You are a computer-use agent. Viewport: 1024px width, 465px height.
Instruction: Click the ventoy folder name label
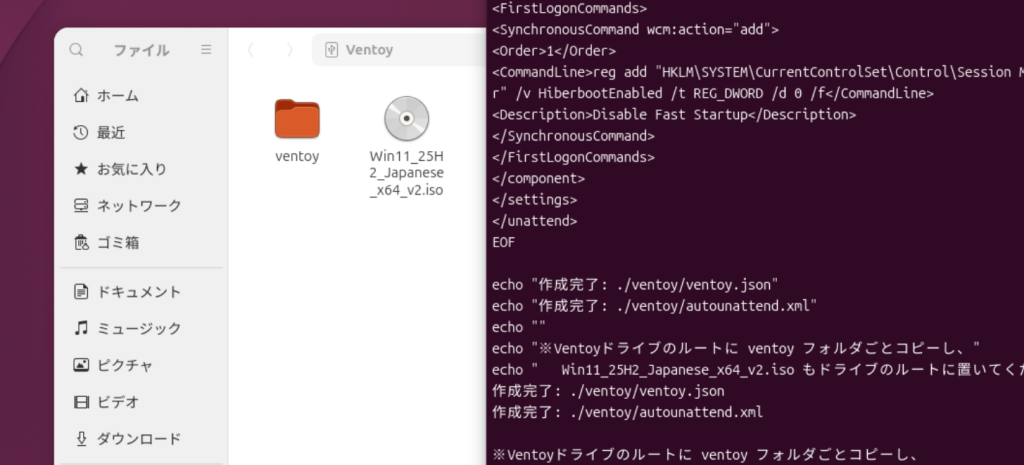(297, 157)
